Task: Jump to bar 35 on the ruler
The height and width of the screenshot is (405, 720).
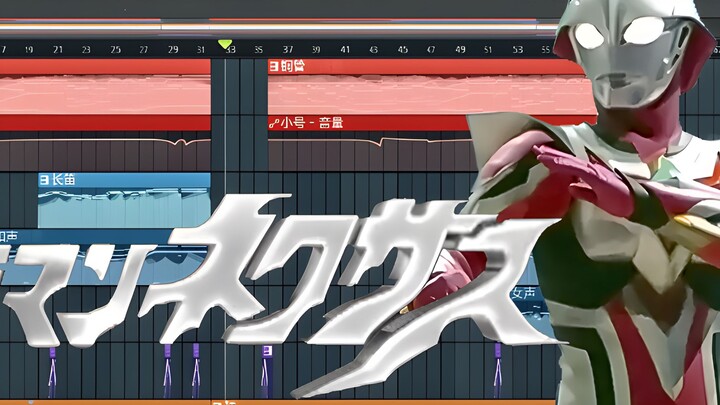Action: pyautogui.click(x=259, y=50)
